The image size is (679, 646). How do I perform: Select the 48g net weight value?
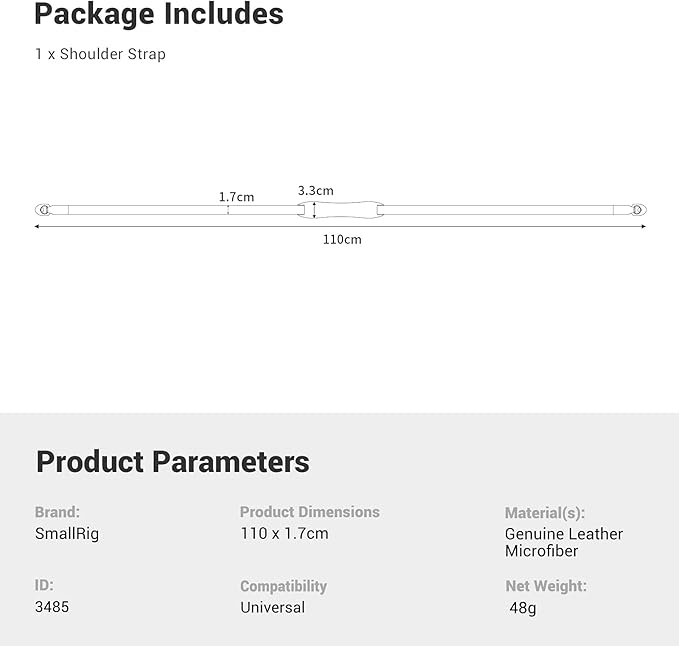point(523,608)
